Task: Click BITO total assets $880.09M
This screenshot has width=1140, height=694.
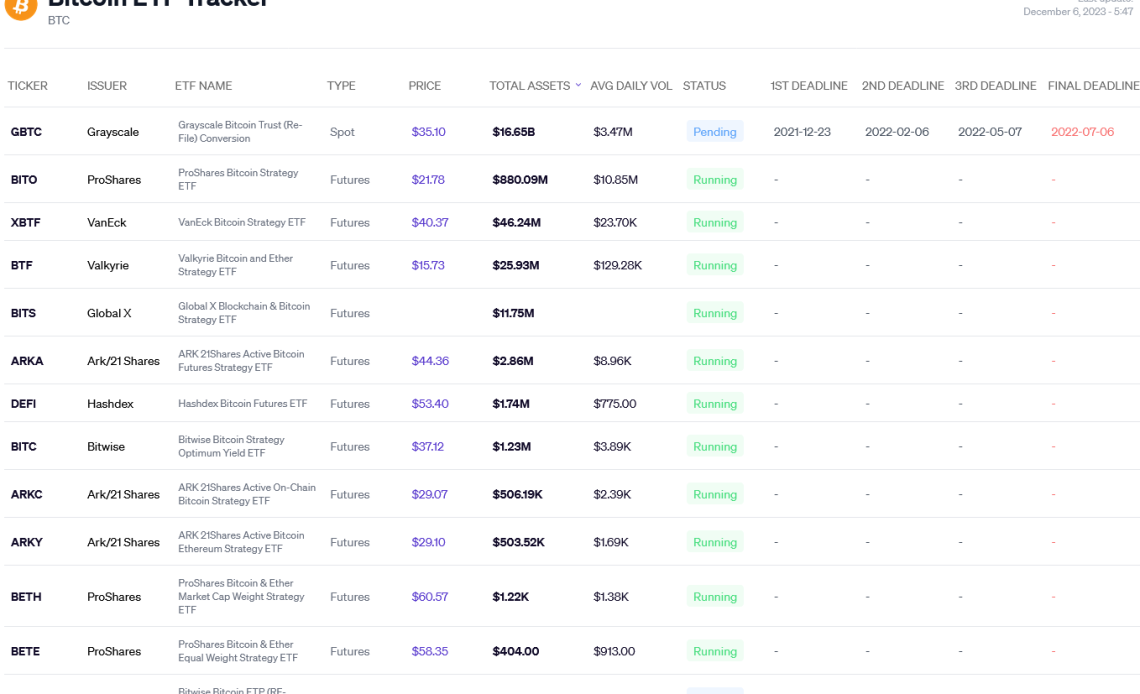Action: point(520,179)
